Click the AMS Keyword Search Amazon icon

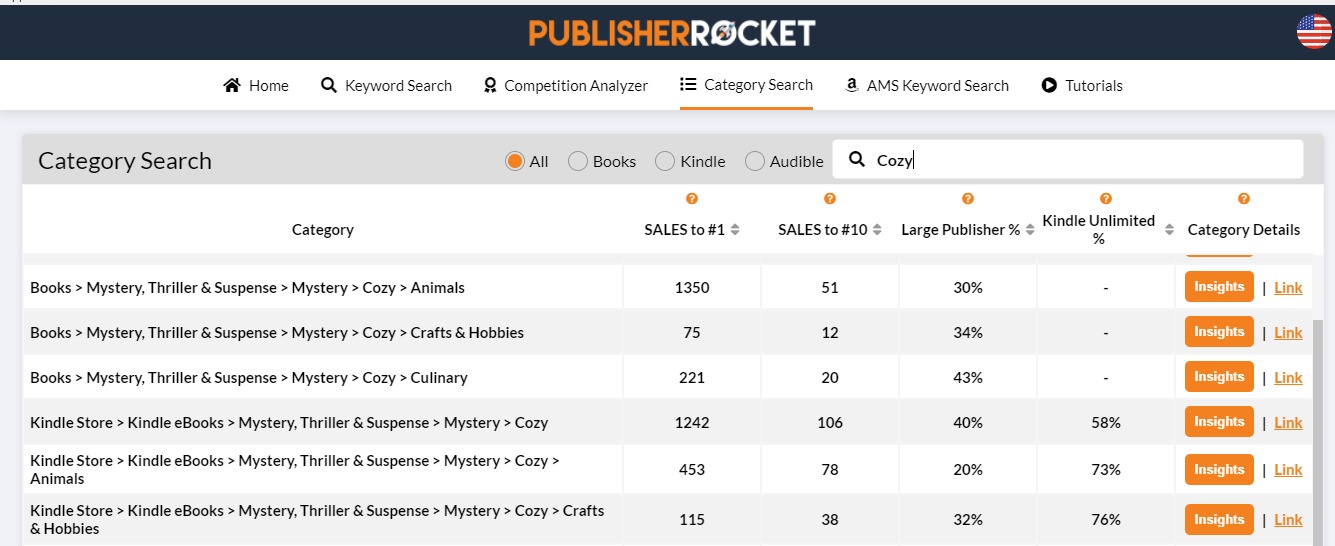click(x=852, y=85)
